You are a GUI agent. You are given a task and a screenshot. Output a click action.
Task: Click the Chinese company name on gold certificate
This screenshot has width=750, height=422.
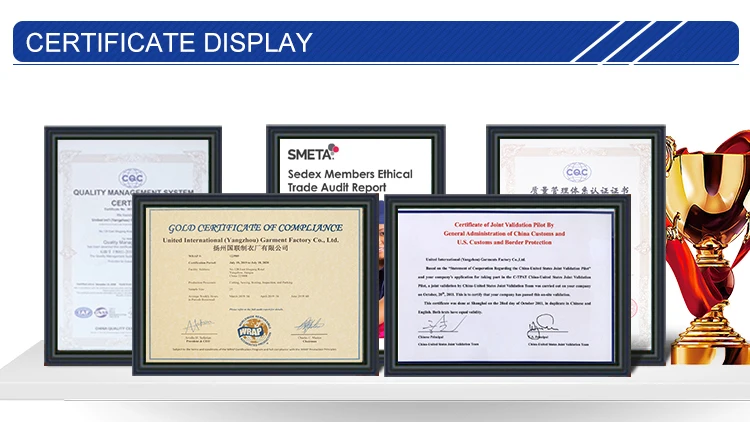coord(251,248)
